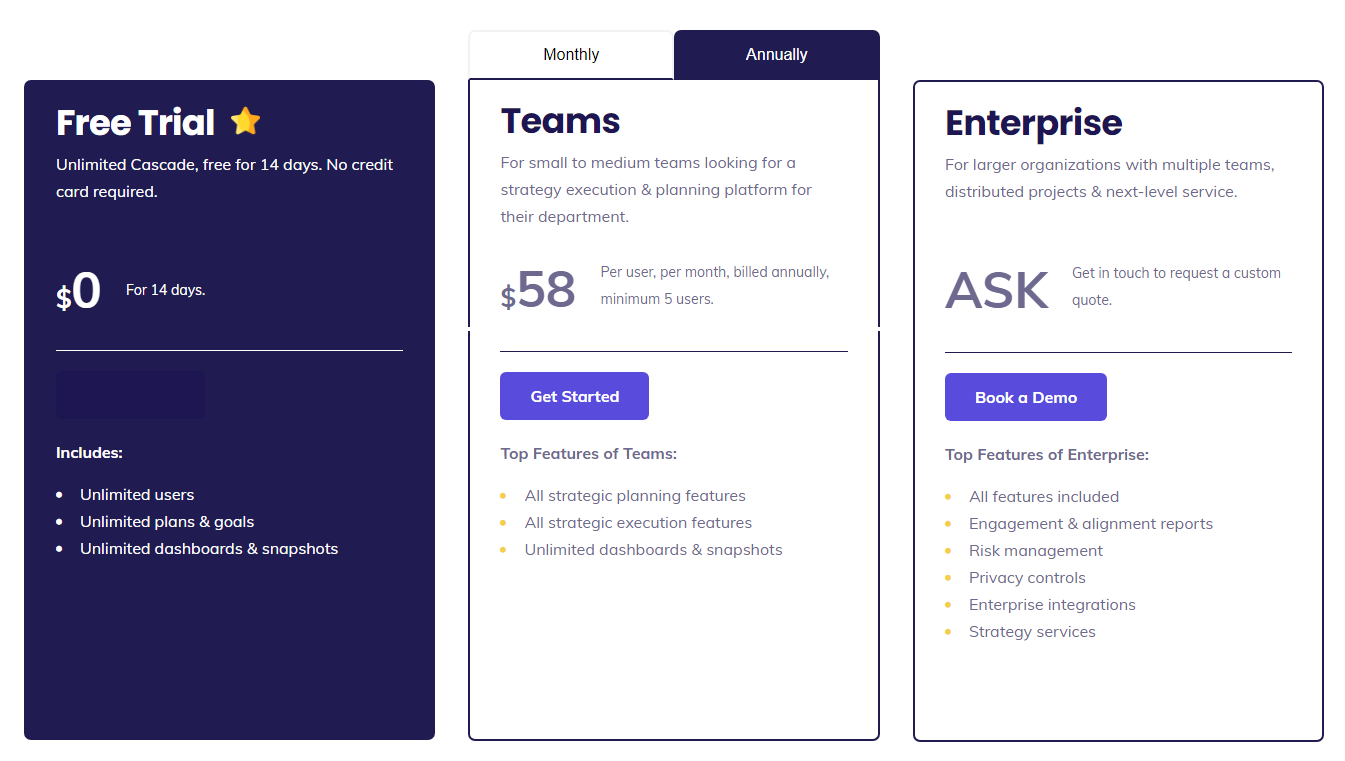Switch to the Monthly billing tab
This screenshot has height=761, width=1345.
(571, 55)
